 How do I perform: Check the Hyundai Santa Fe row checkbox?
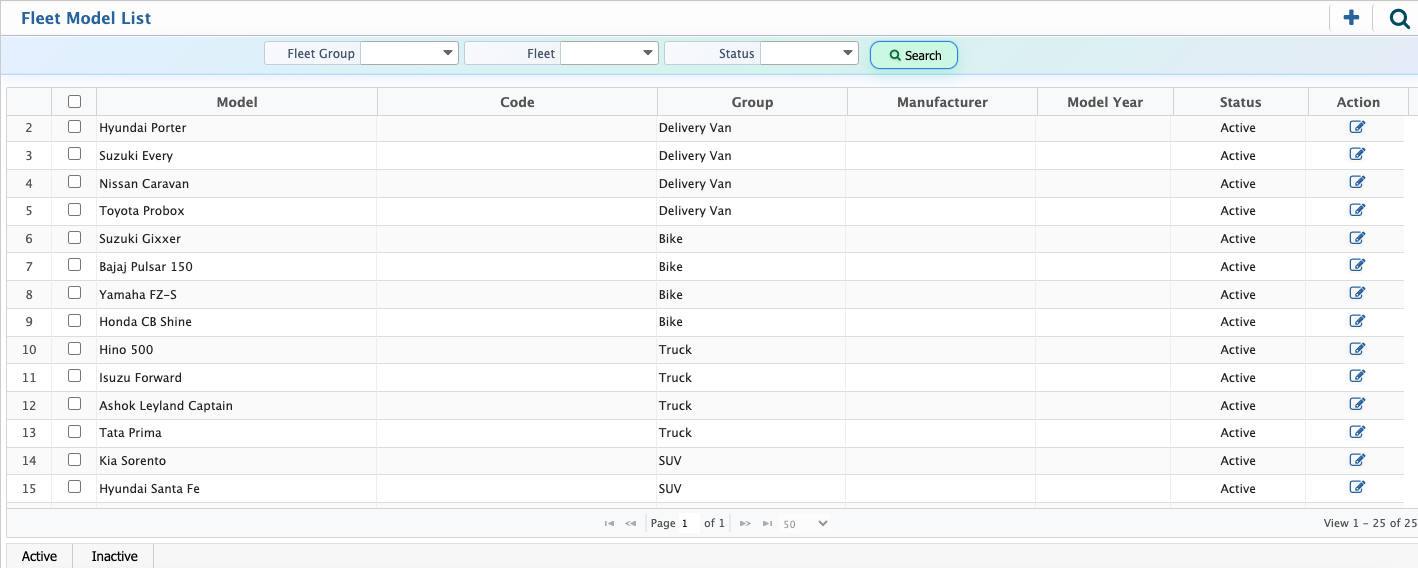pyautogui.click(x=74, y=487)
